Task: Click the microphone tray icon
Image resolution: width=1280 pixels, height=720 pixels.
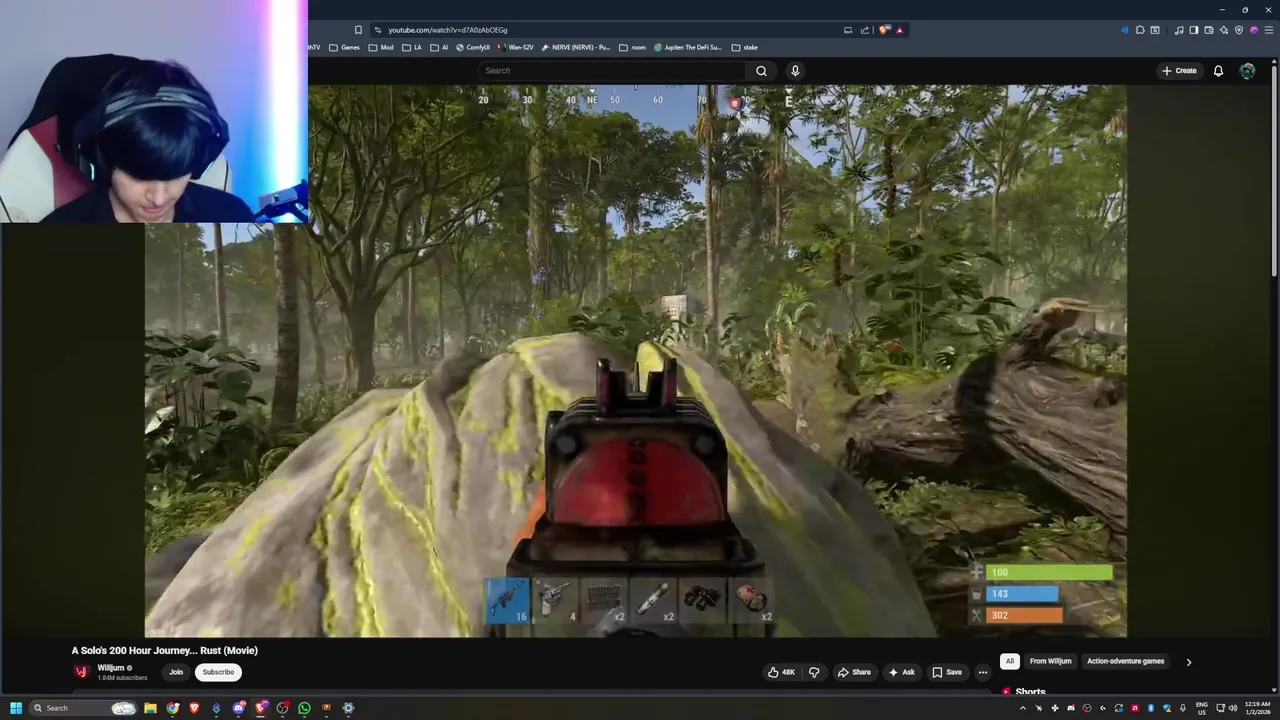Action: [1183, 708]
